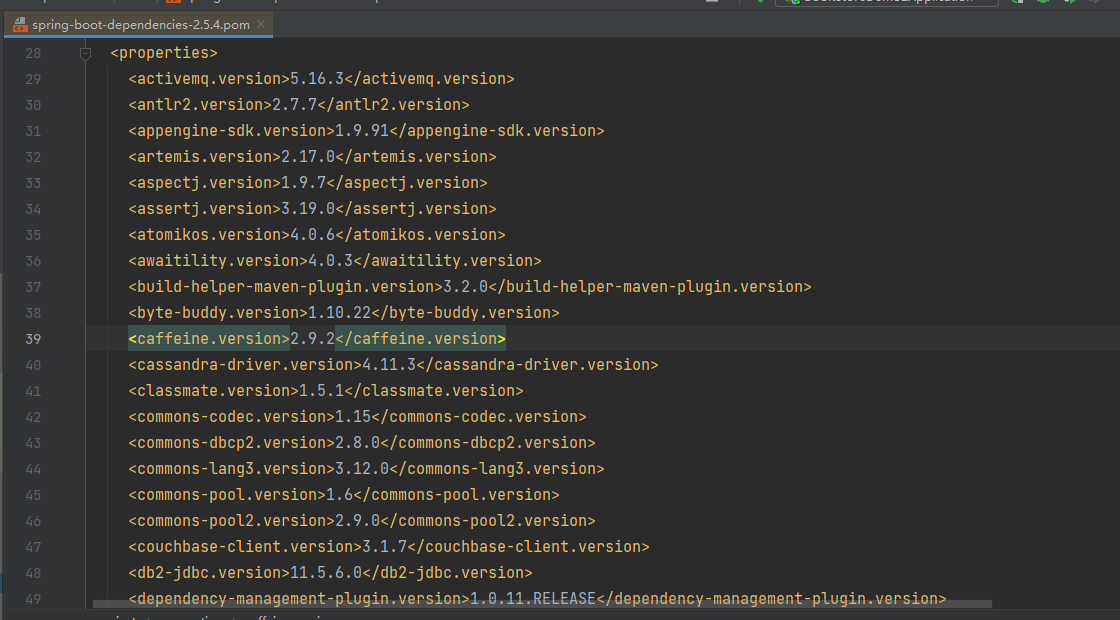Click the appengine-sdk.version value 1.9.91
The width and height of the screenshot is (1120, 620).
(362, 131)
